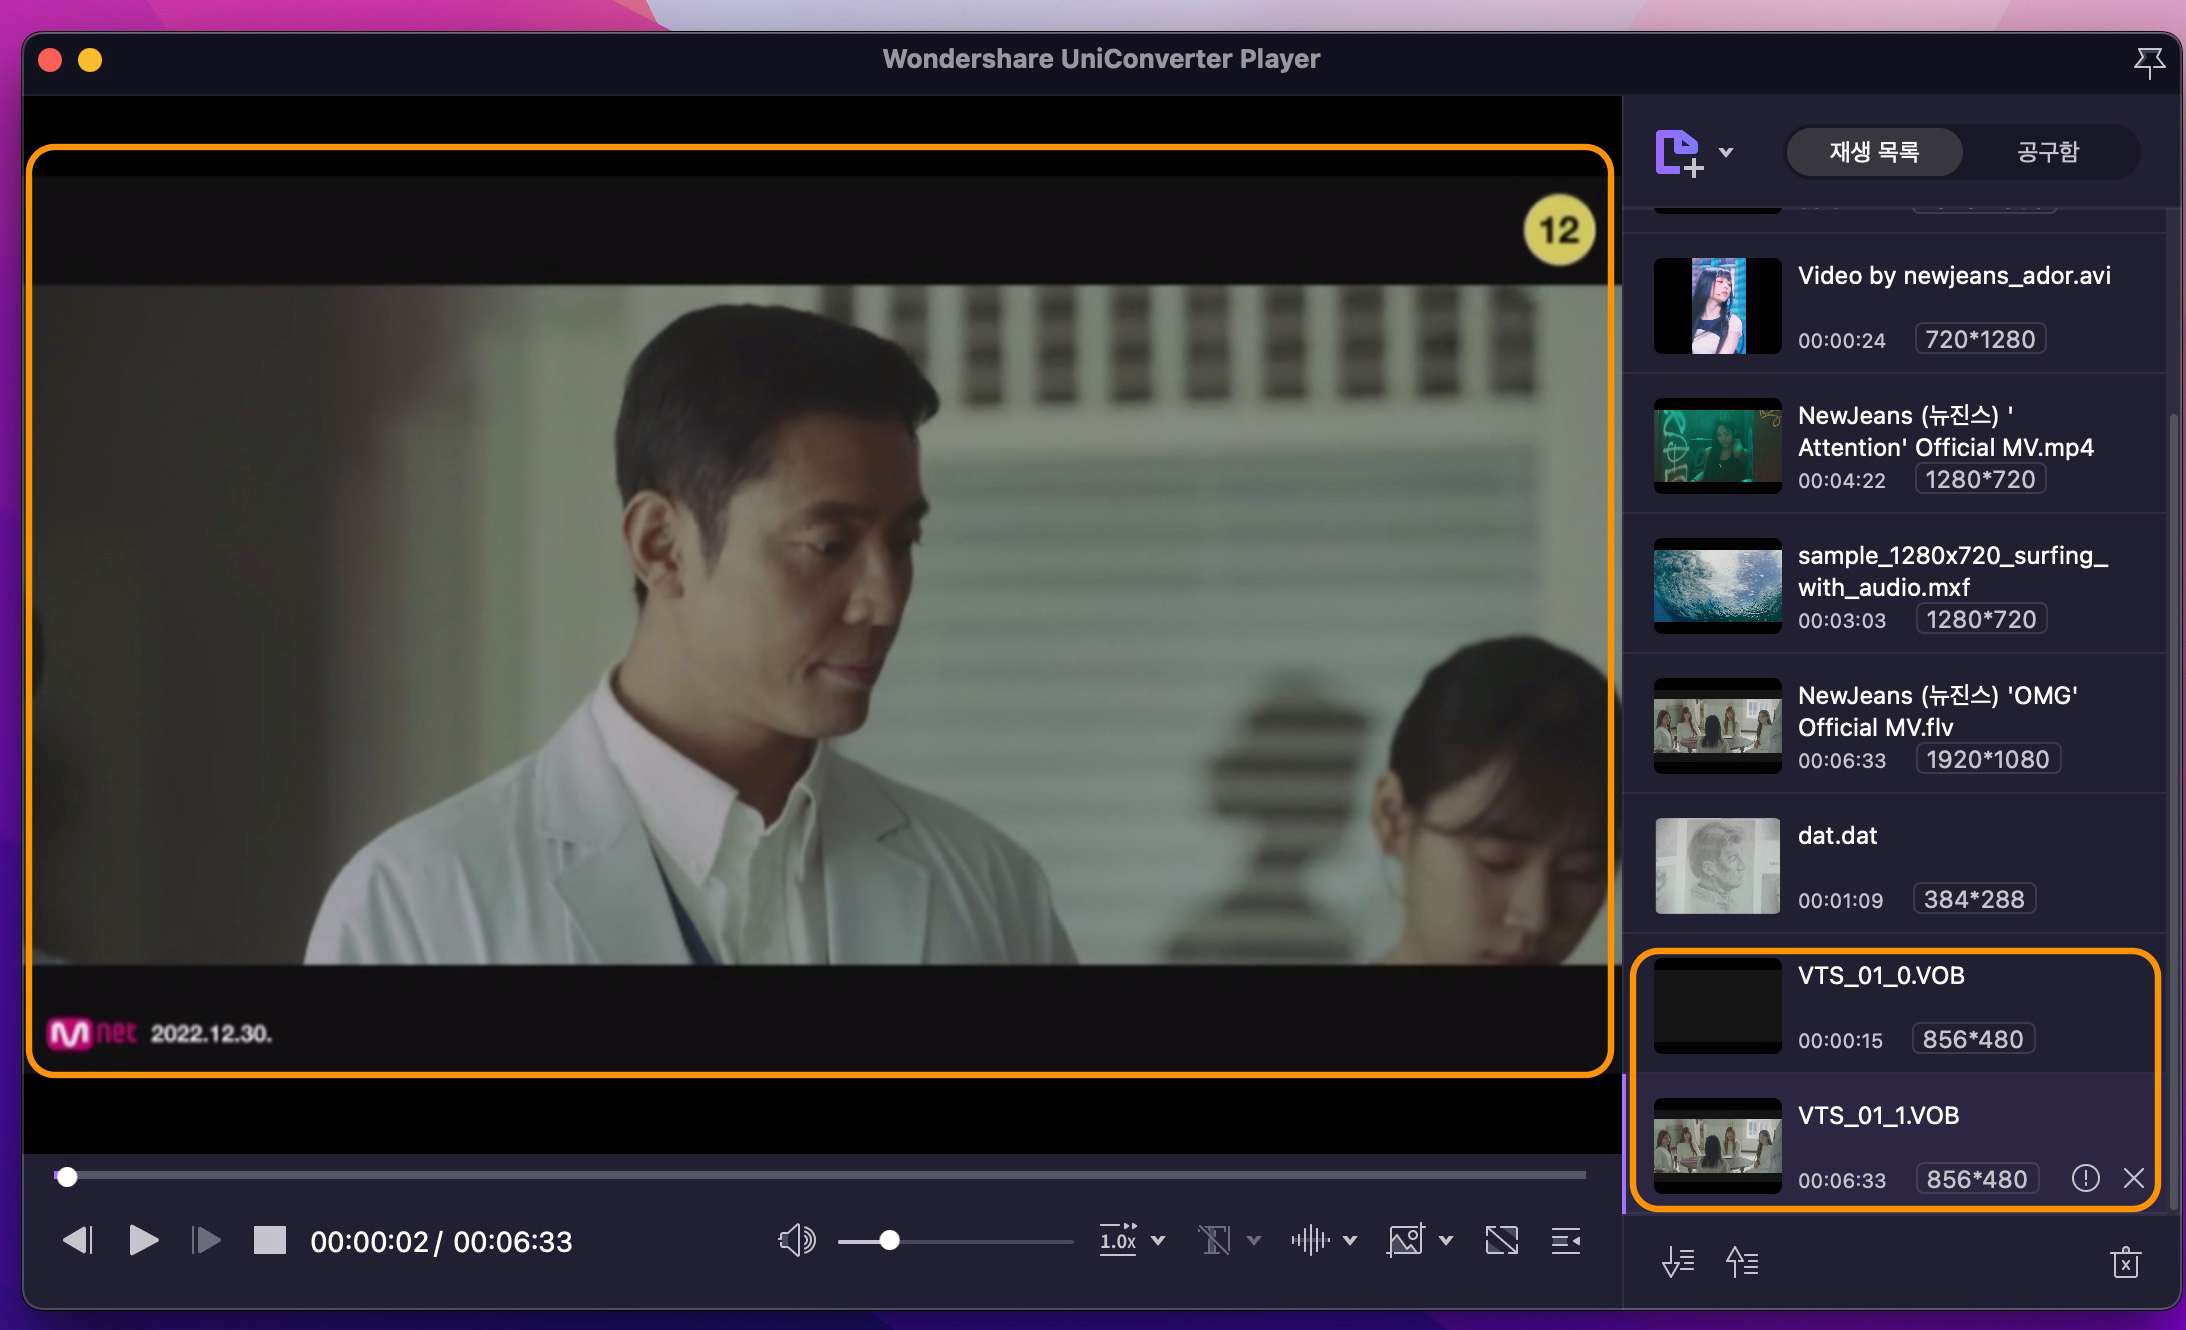Show info for VTS_01_1.VOB
The image size is (2186, 1330).
coord(2085,1178)
